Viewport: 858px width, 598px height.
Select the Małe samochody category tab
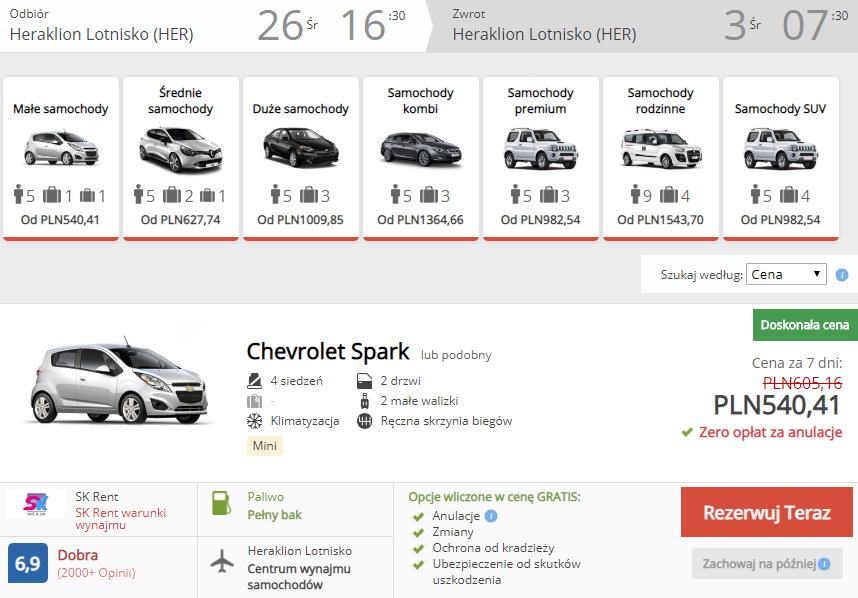point(61,158)
